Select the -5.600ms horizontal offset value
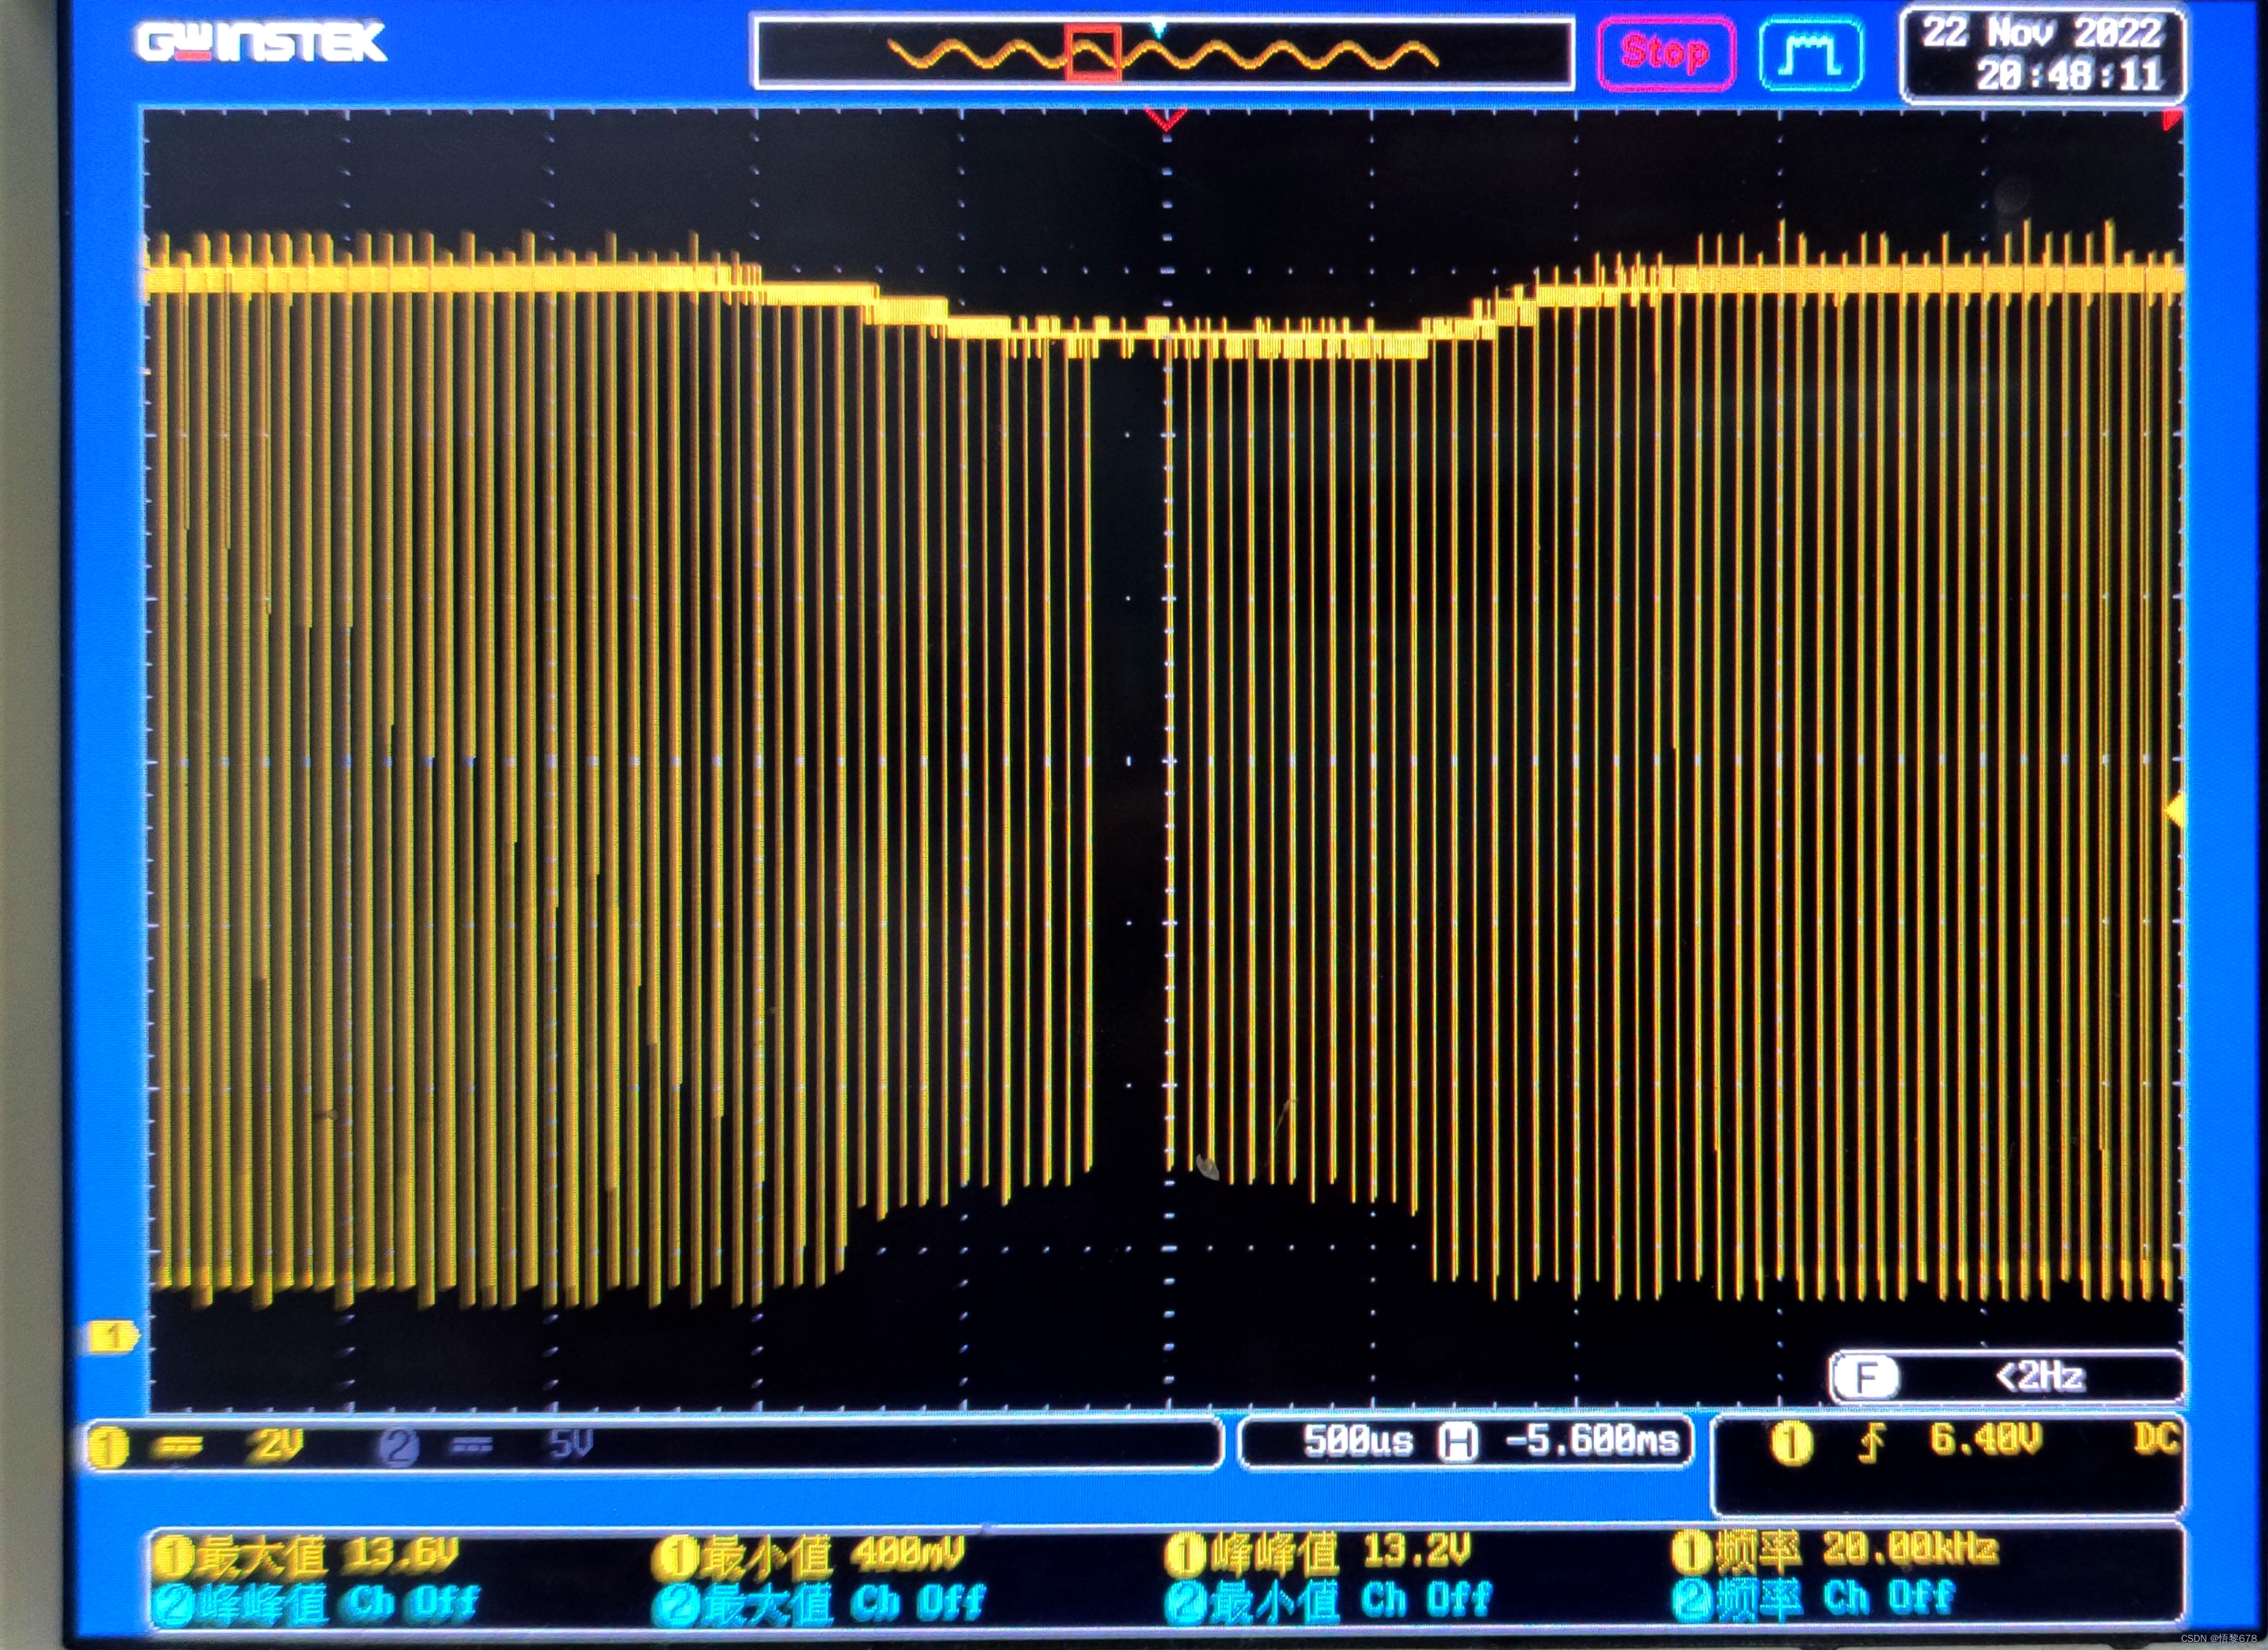 pos(1592,1441)
